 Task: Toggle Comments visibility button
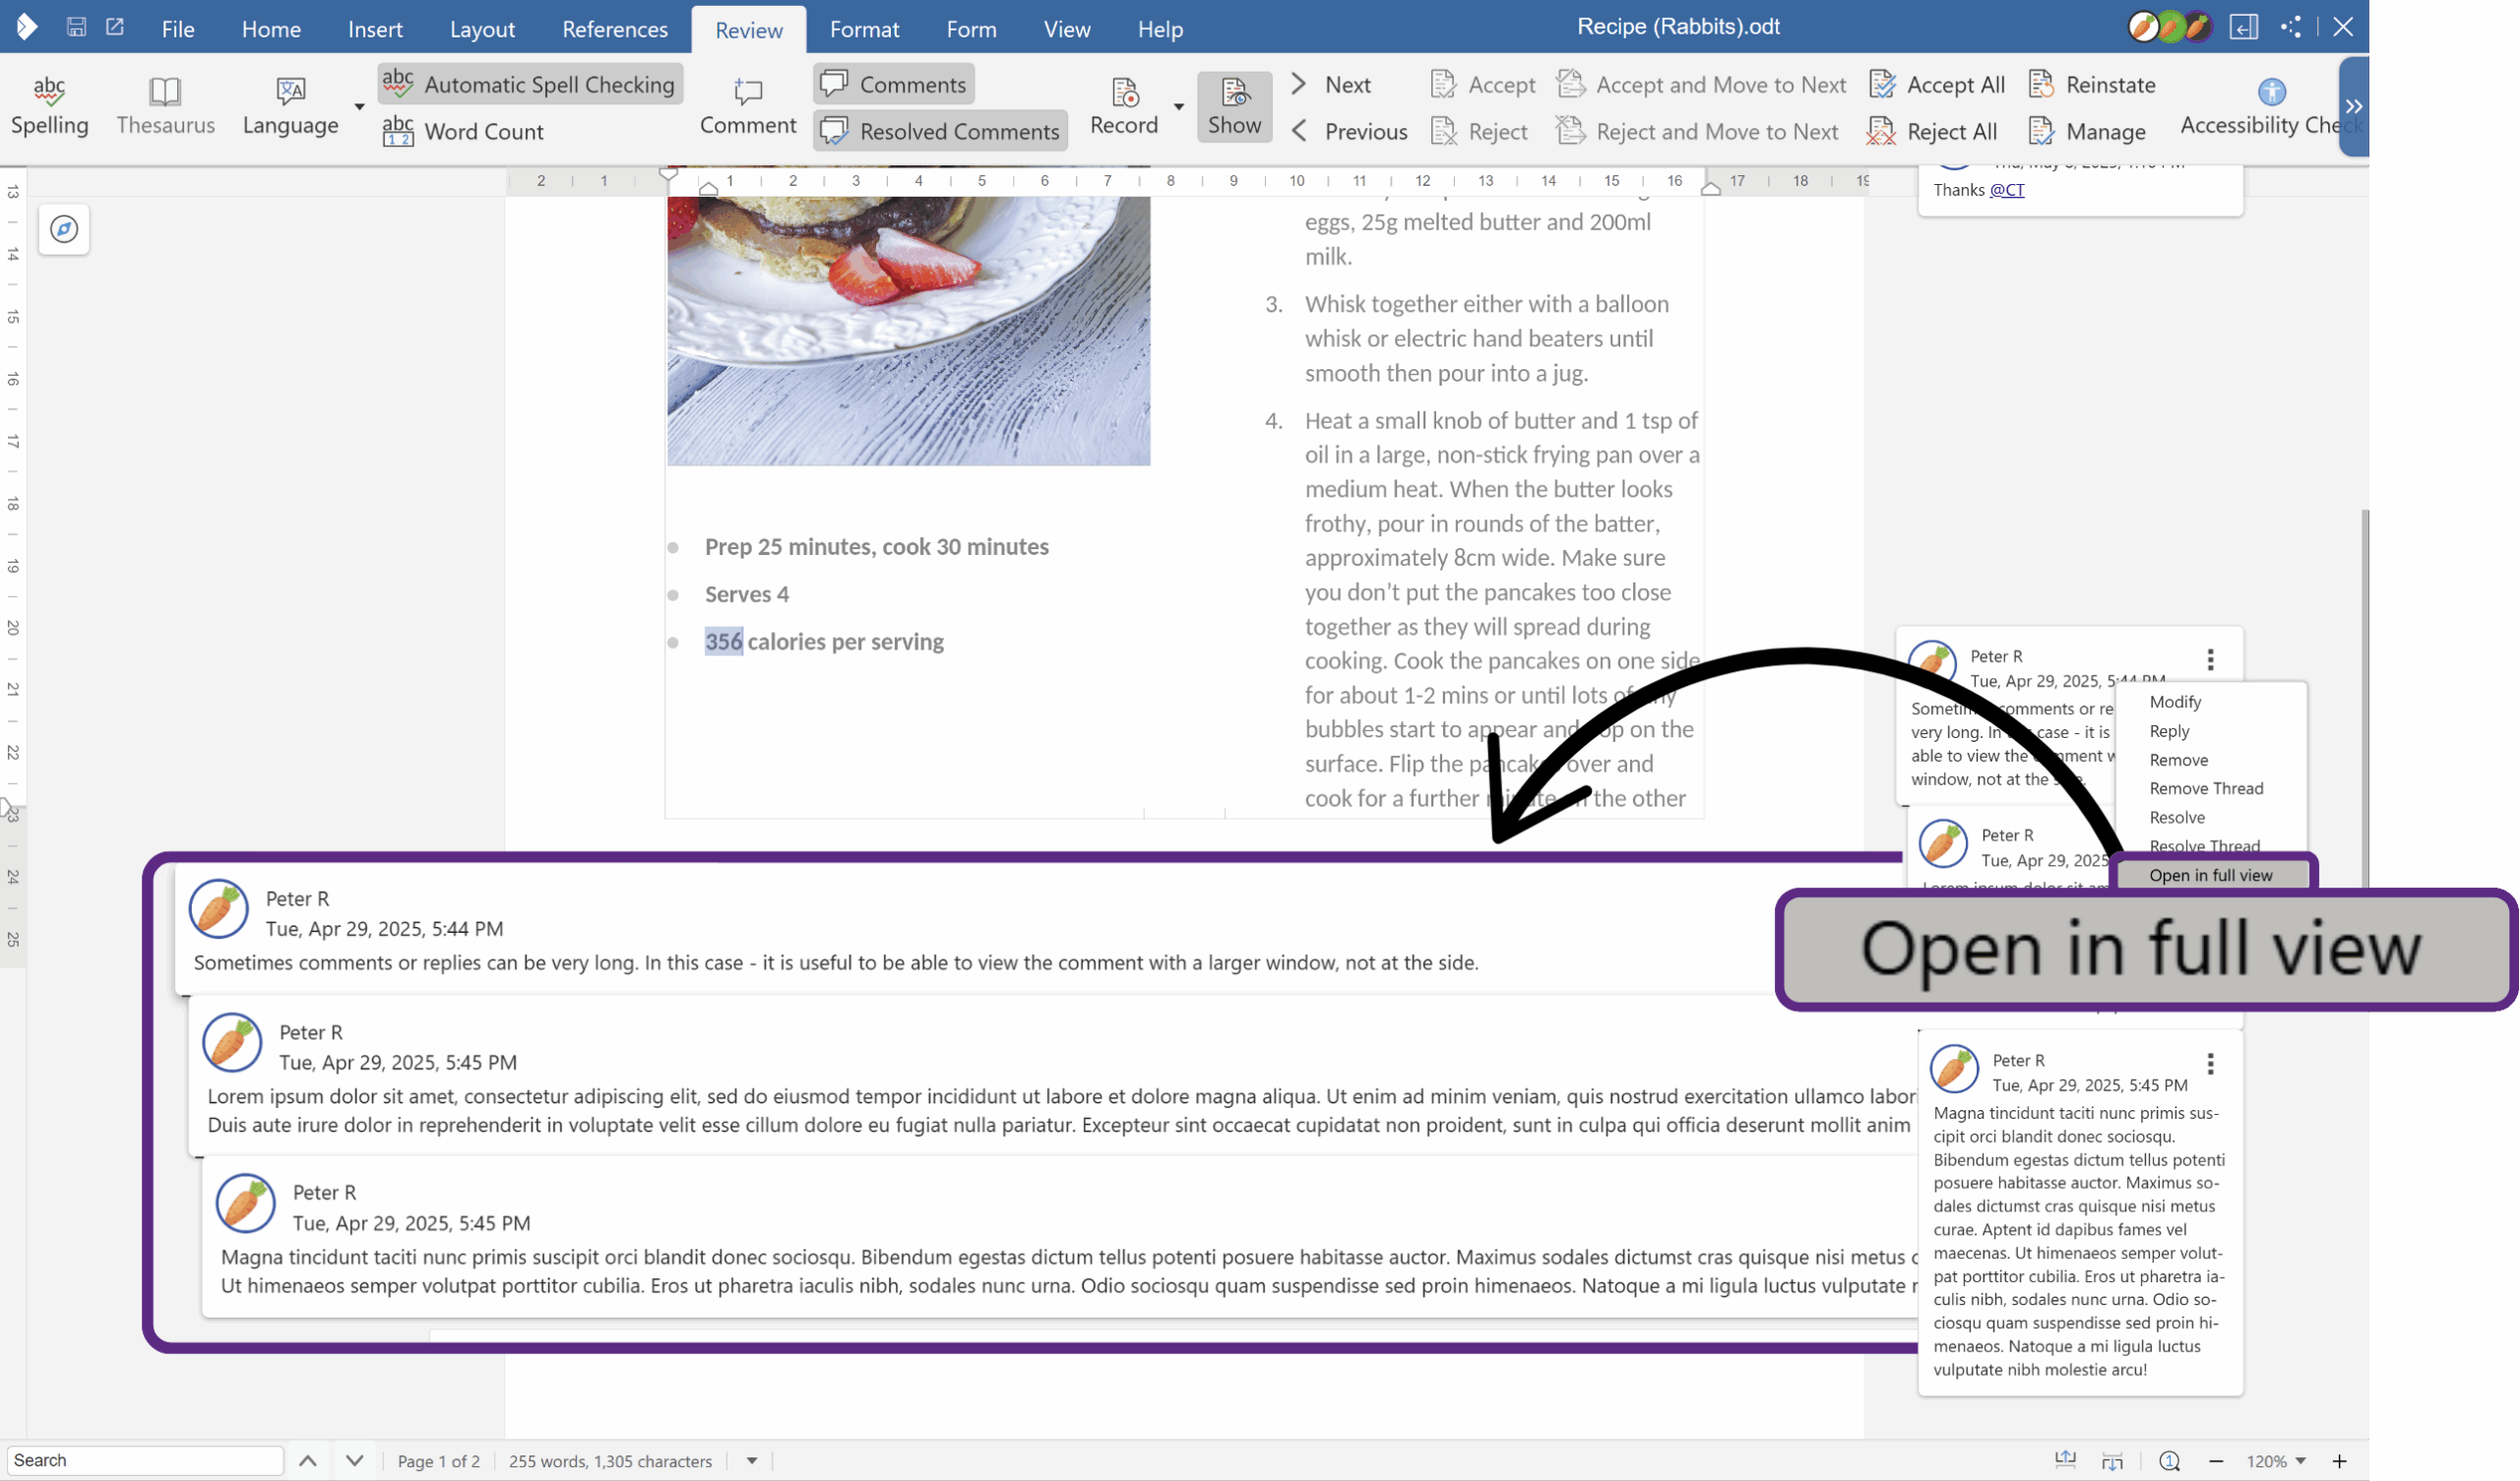coord(894,84)
